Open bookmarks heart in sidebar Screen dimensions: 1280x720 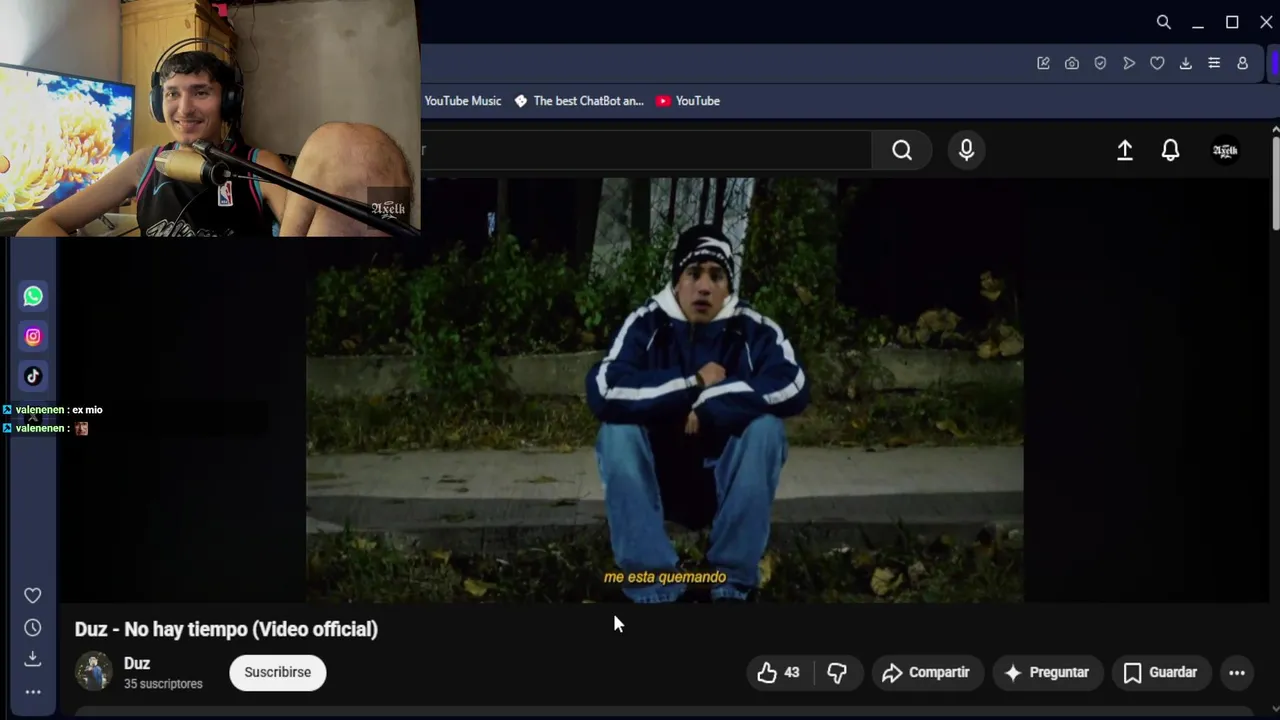point(33,595)
